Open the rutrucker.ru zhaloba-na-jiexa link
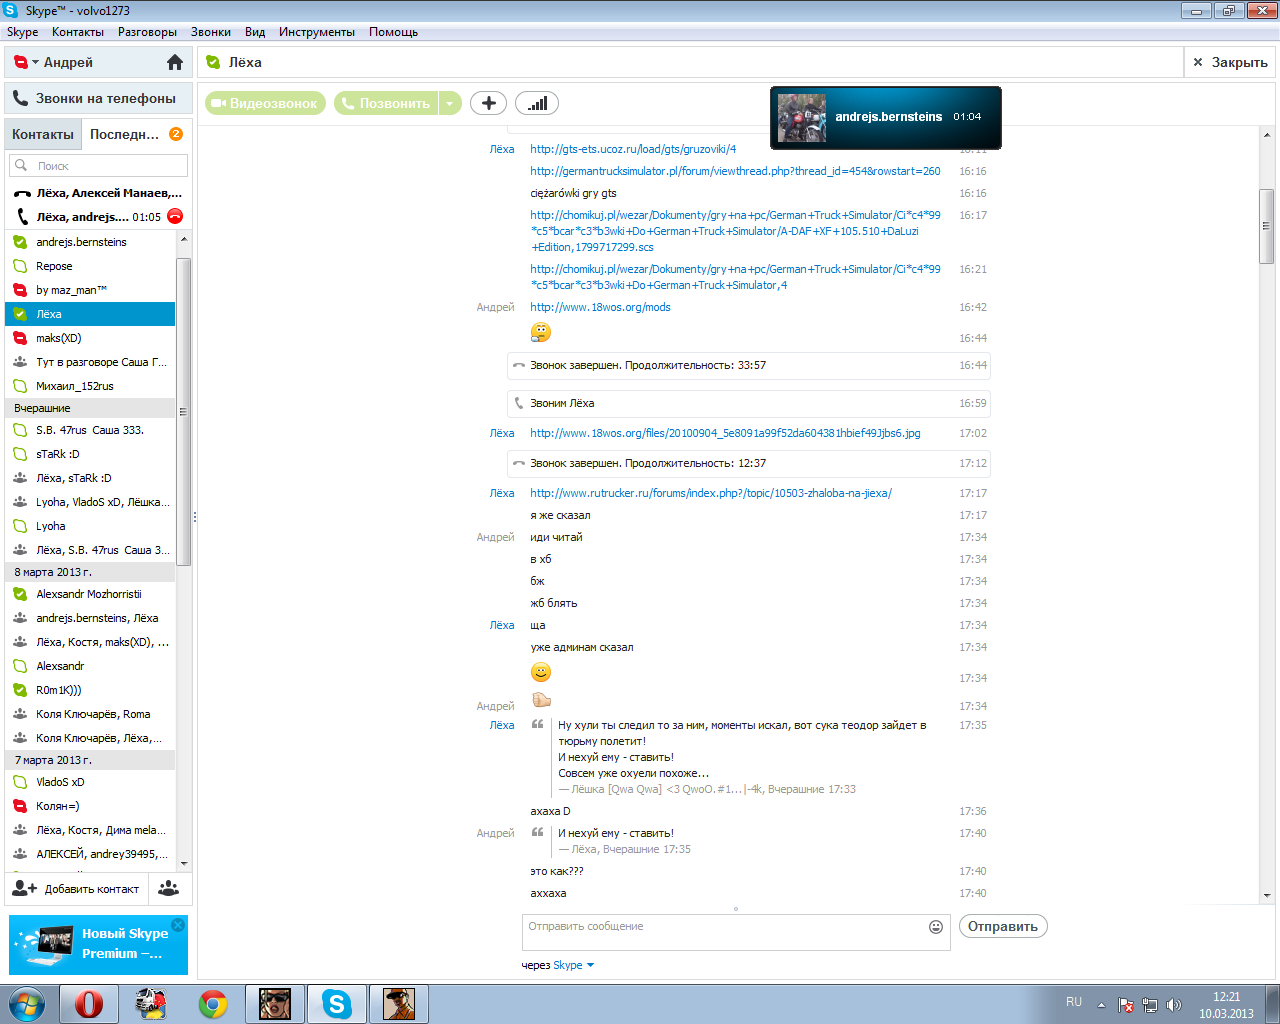 click(711, 493)
